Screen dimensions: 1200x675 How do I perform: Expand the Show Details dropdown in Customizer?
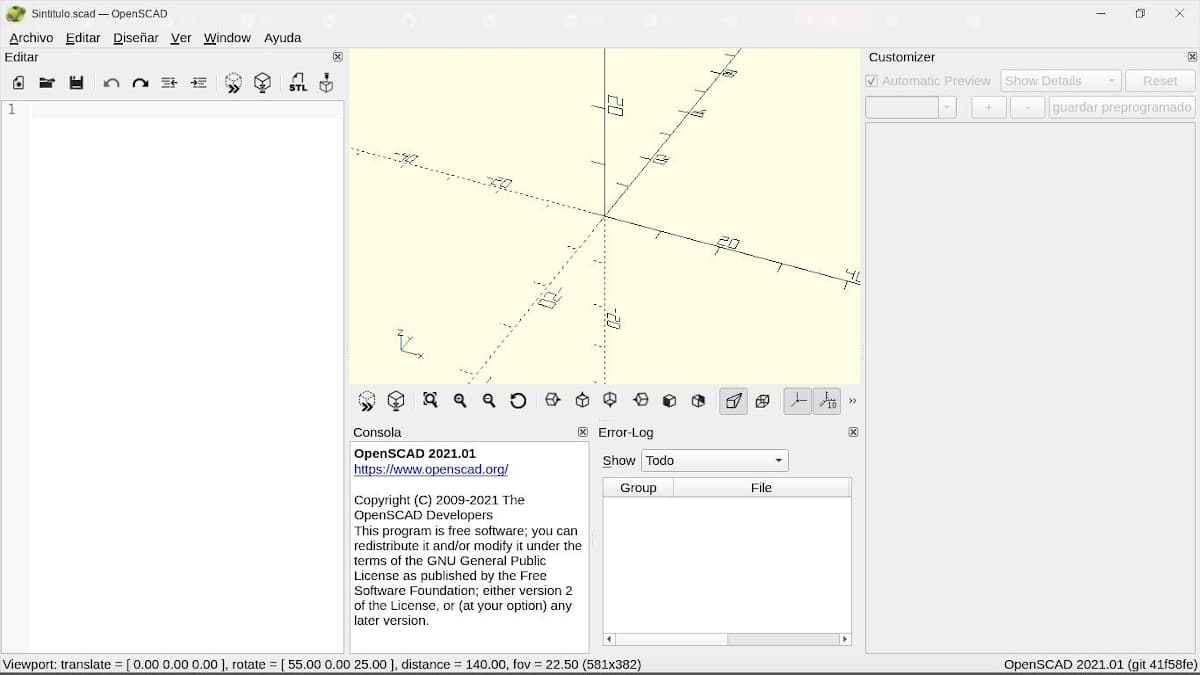[1060, 81]
